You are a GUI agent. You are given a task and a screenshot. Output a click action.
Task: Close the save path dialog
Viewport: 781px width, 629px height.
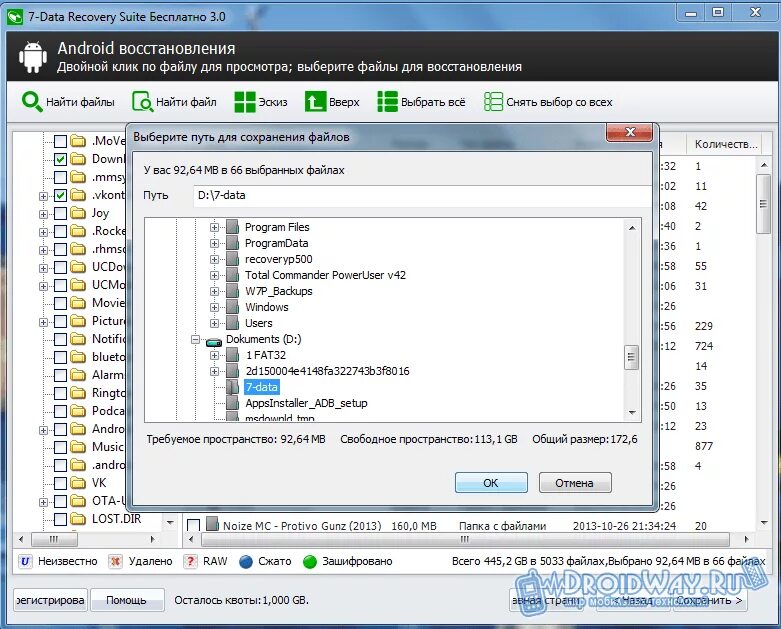click(630, 132)
